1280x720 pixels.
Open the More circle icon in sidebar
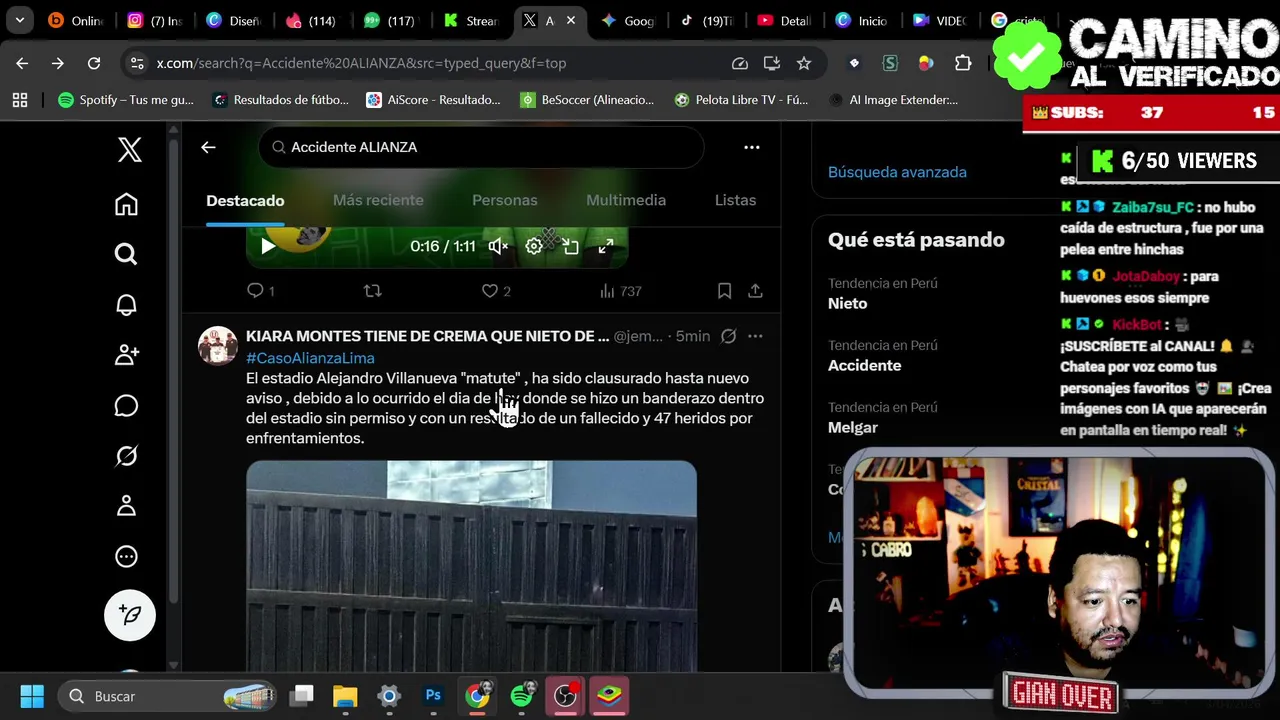tap(126, 556)
